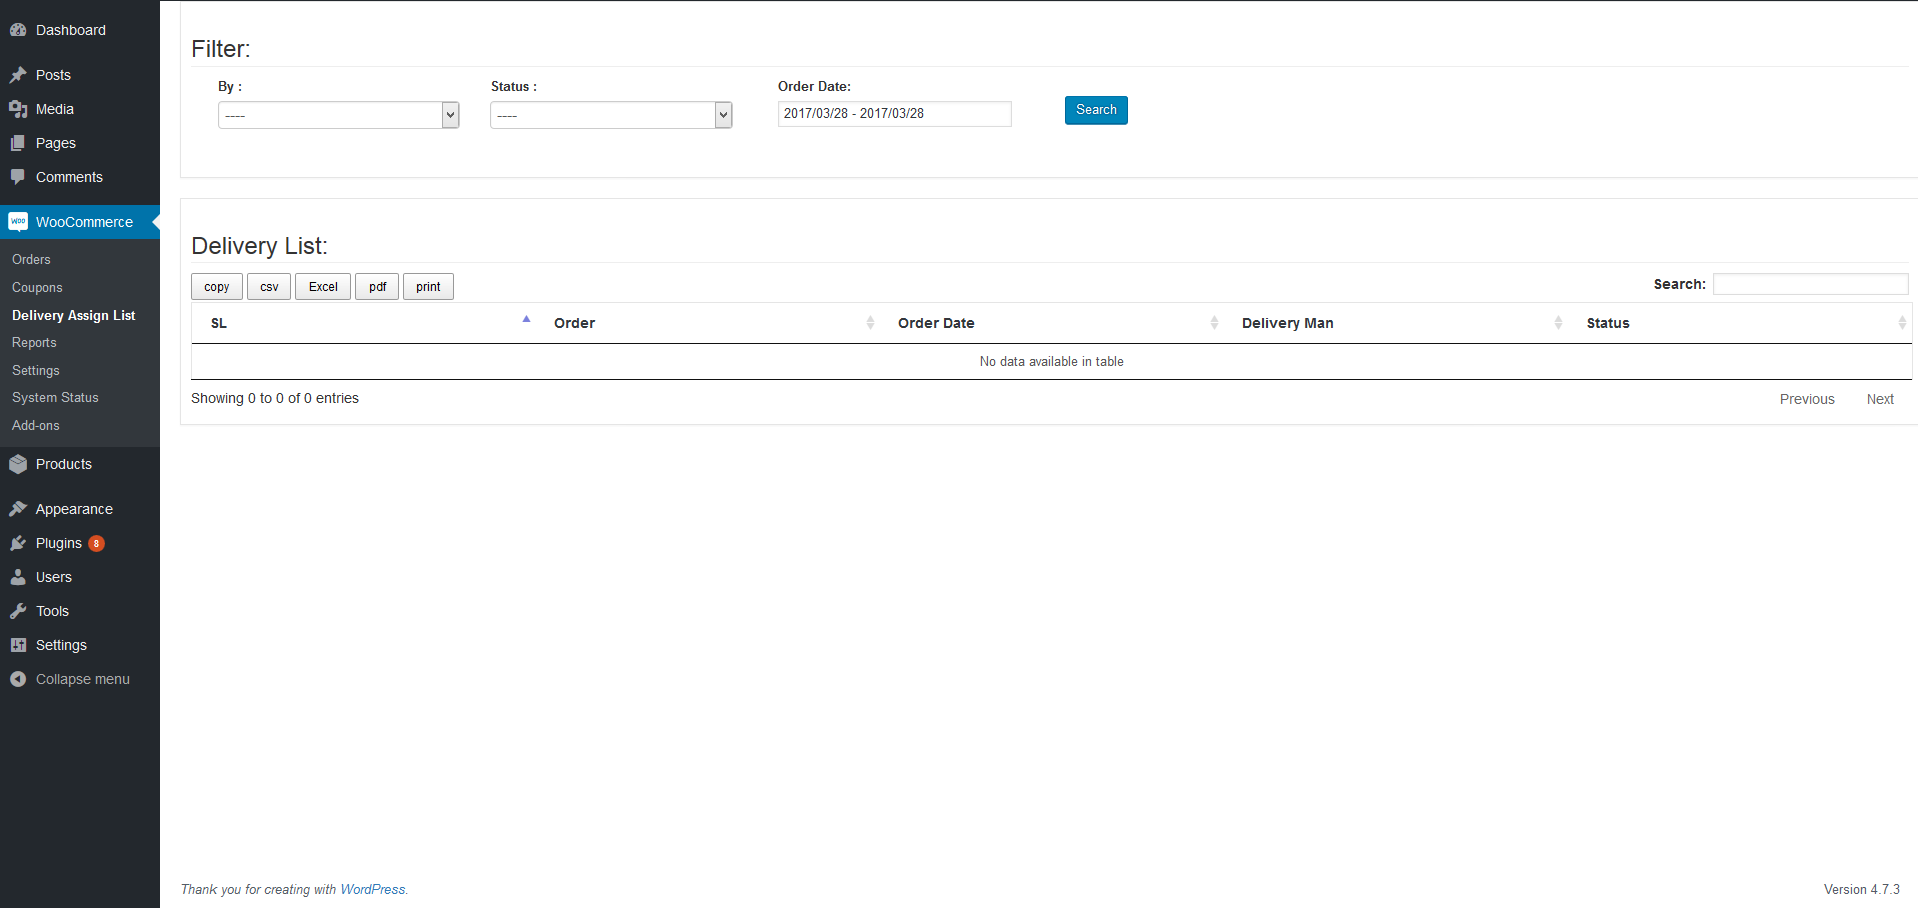Click the Comments speech bubble icon
1918x908 pixels.
[x=18, y=177]
